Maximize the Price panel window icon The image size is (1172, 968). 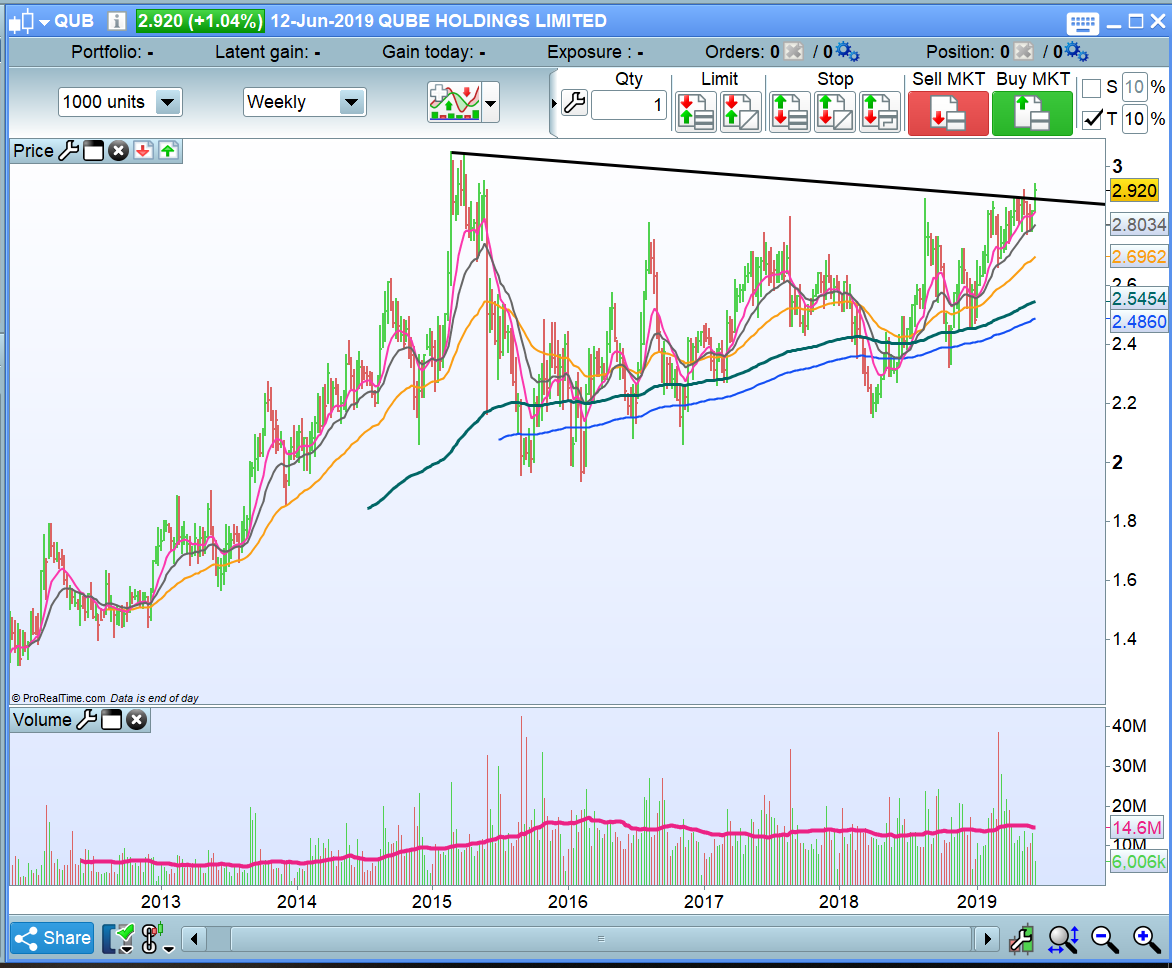tap(93, 151)
